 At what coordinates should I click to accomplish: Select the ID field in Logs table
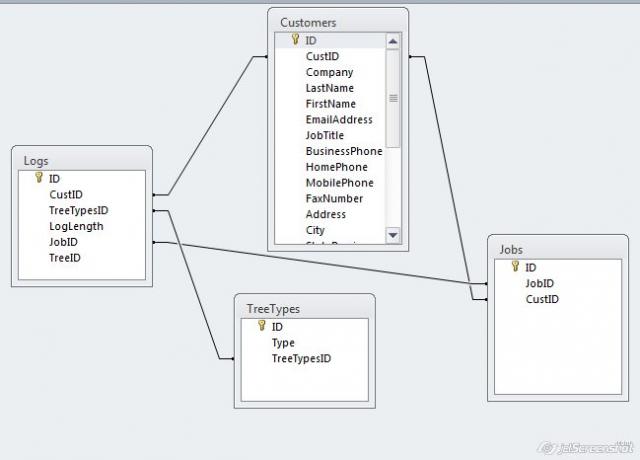(82, 179)
